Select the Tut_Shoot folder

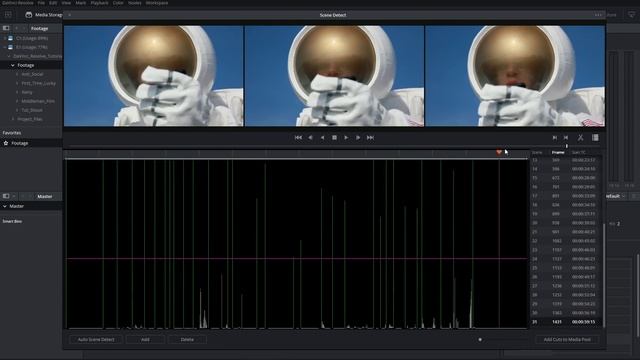click(32, 110)
